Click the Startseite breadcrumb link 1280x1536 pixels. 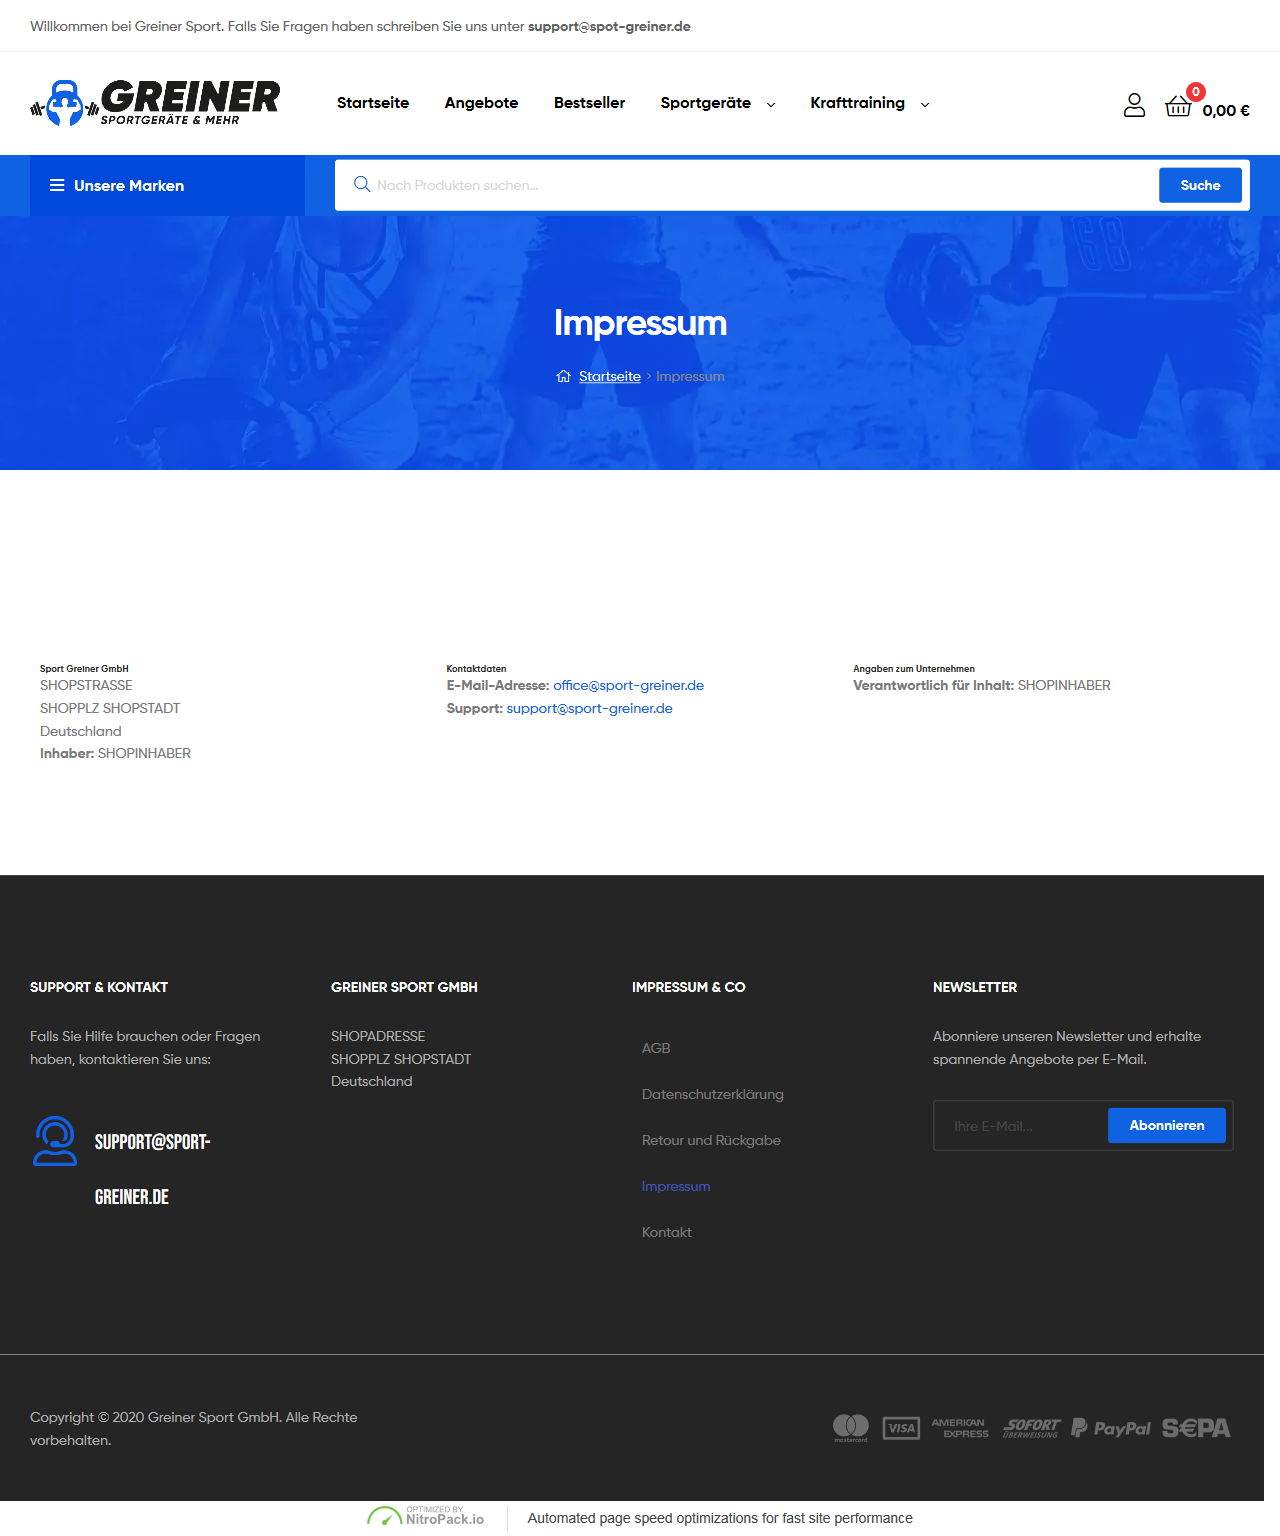(x=610, y=376)
